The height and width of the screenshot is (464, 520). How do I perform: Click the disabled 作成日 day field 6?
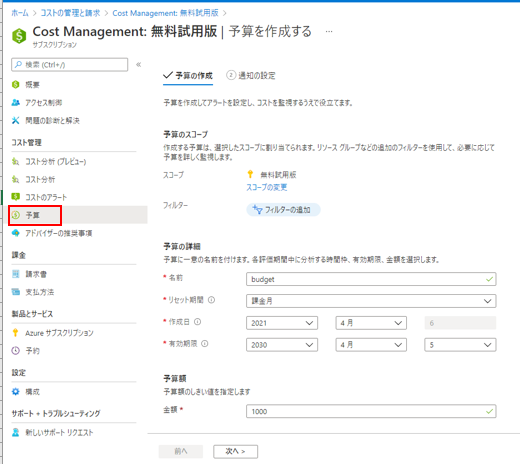460,323
